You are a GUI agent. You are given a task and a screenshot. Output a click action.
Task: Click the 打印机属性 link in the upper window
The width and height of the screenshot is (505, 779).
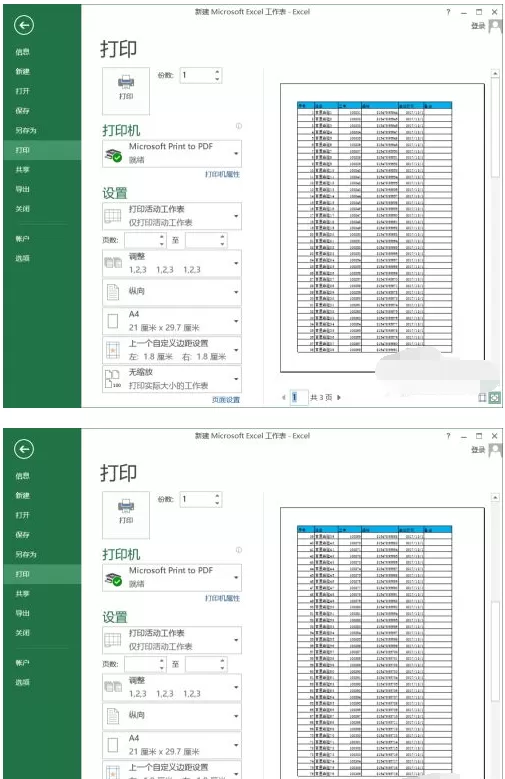point(222,174)
